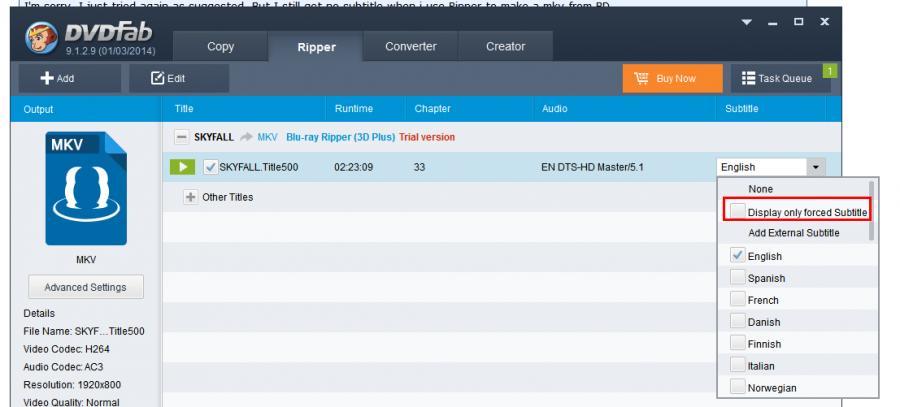Check the Spanish subtitle option

[737, 278]
